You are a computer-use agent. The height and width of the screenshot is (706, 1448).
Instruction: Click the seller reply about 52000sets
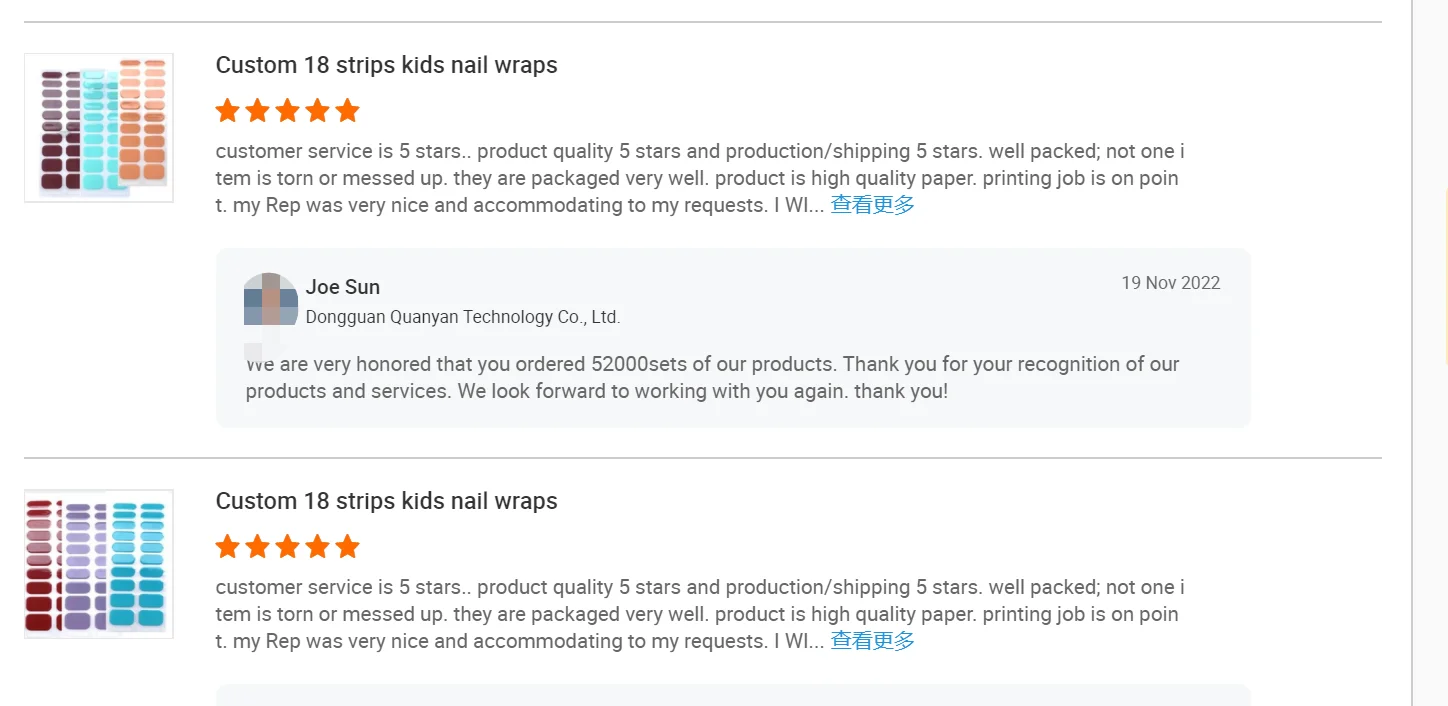[x=712, y=377]
